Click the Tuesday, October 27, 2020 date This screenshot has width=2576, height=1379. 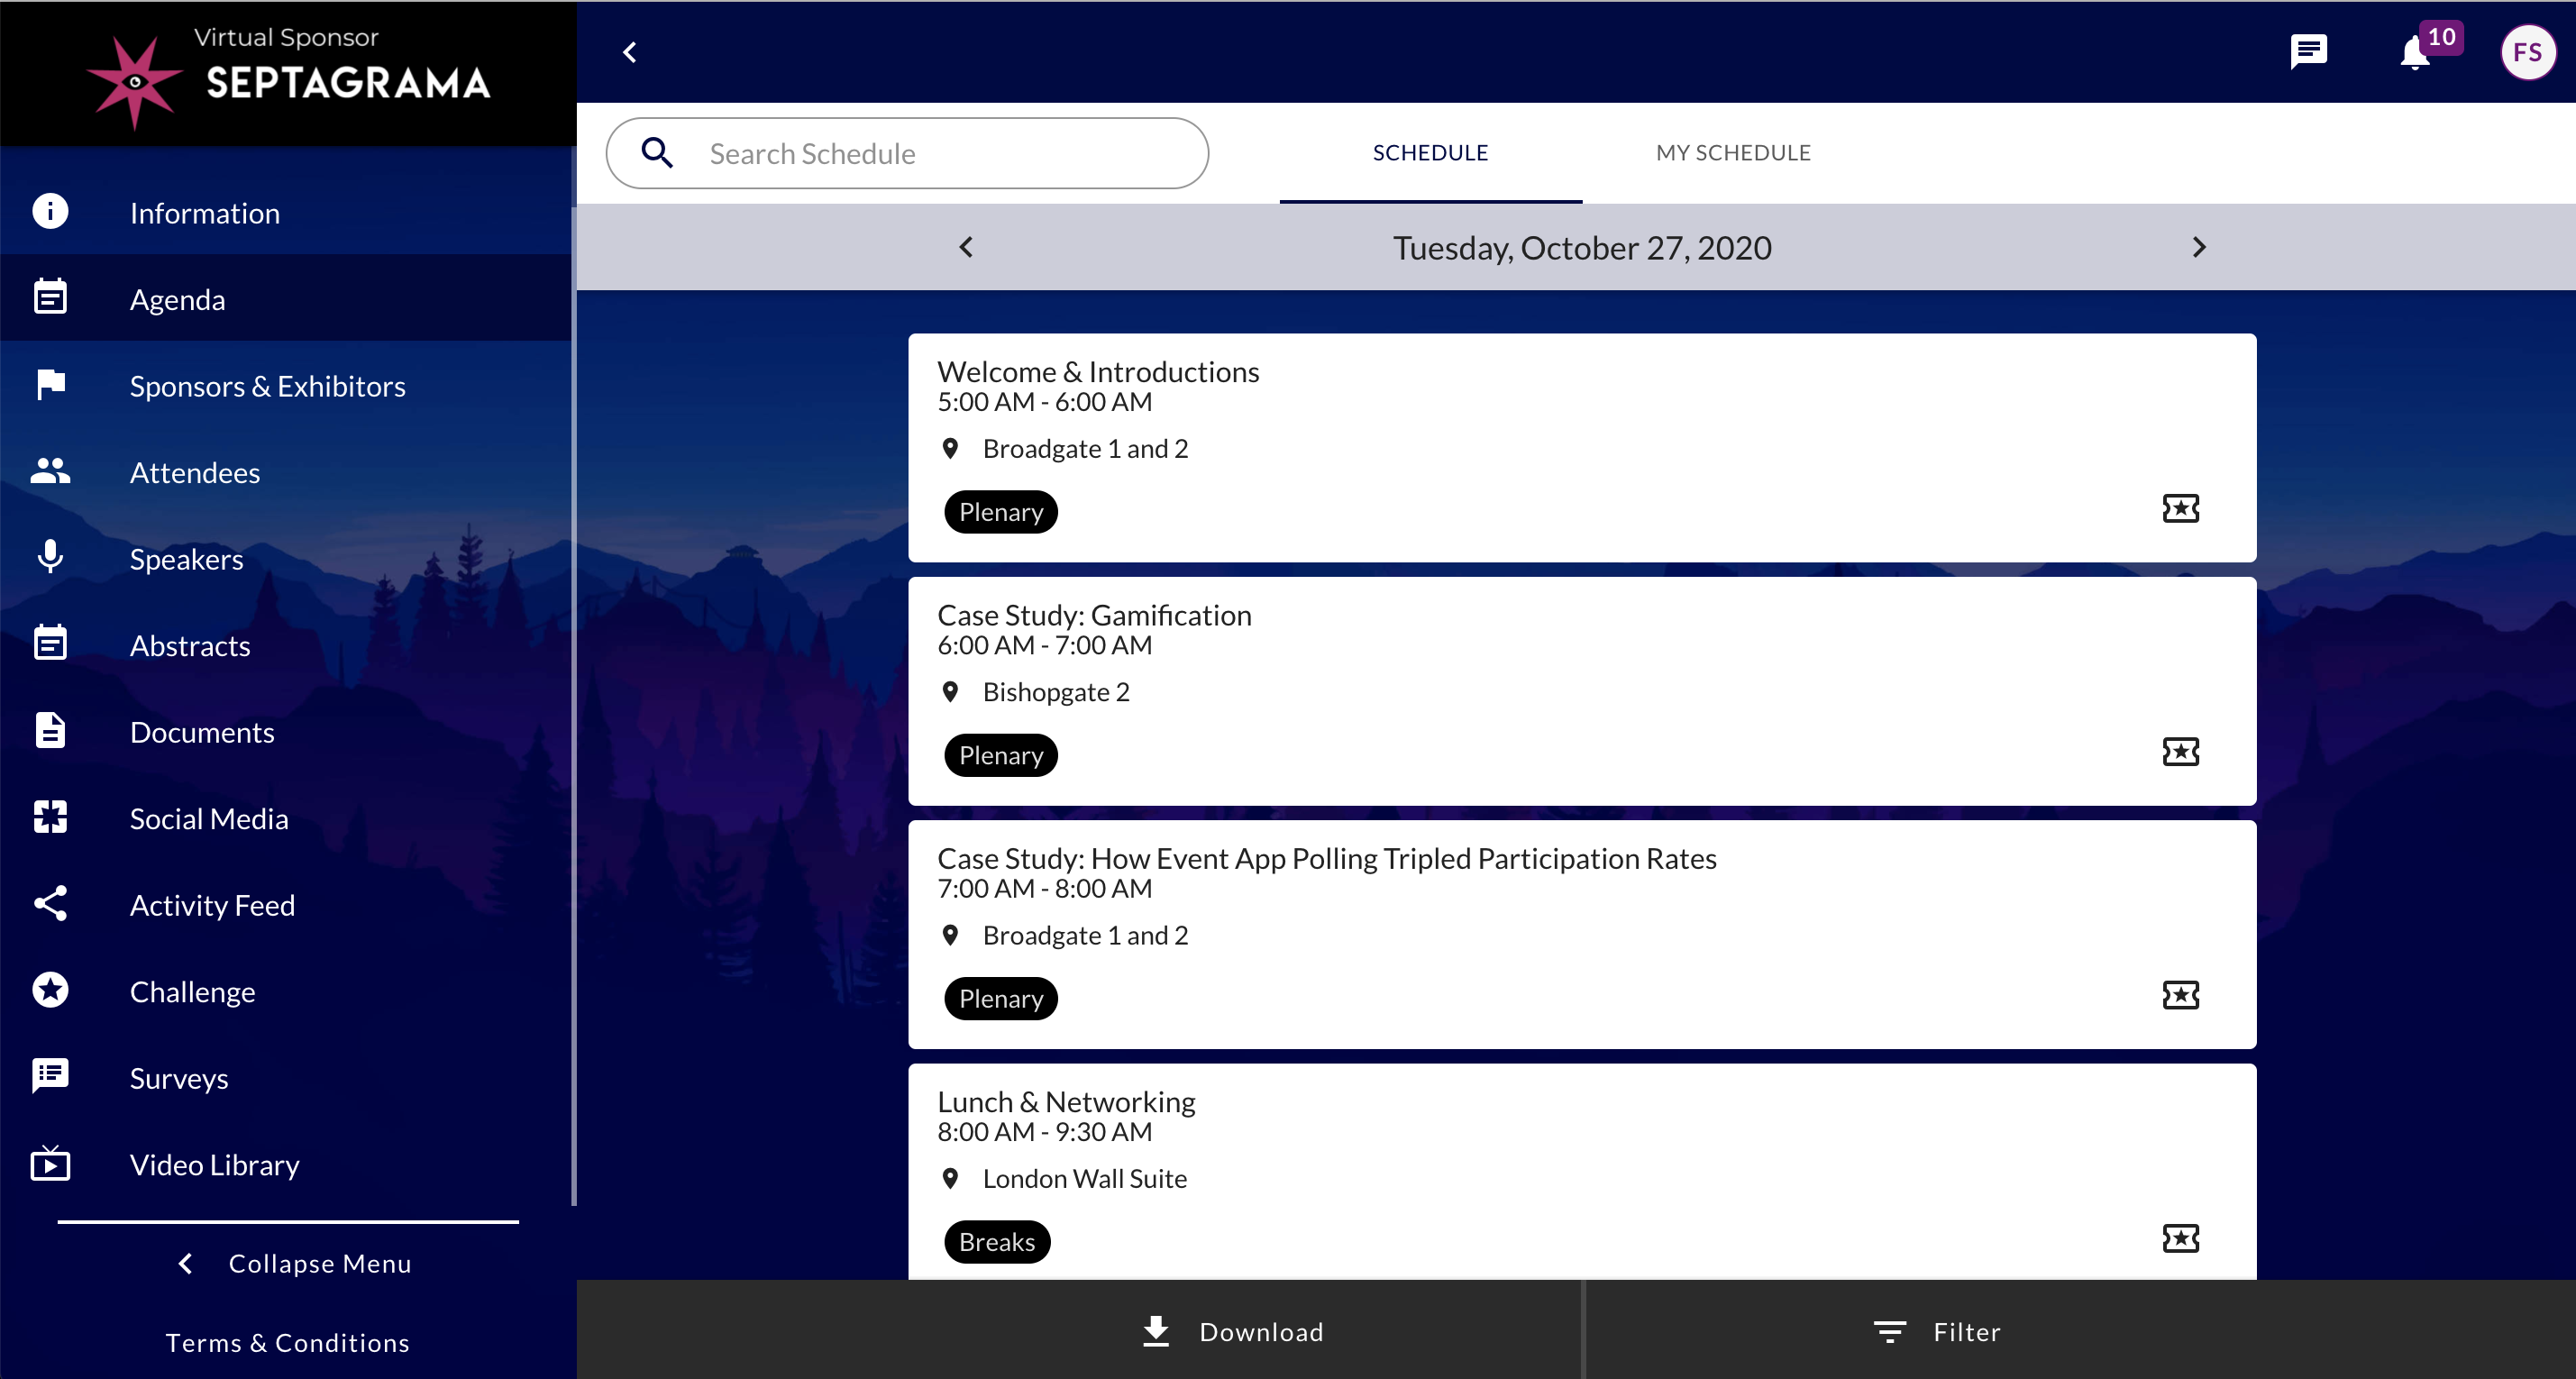click(x=1582, y=247)
